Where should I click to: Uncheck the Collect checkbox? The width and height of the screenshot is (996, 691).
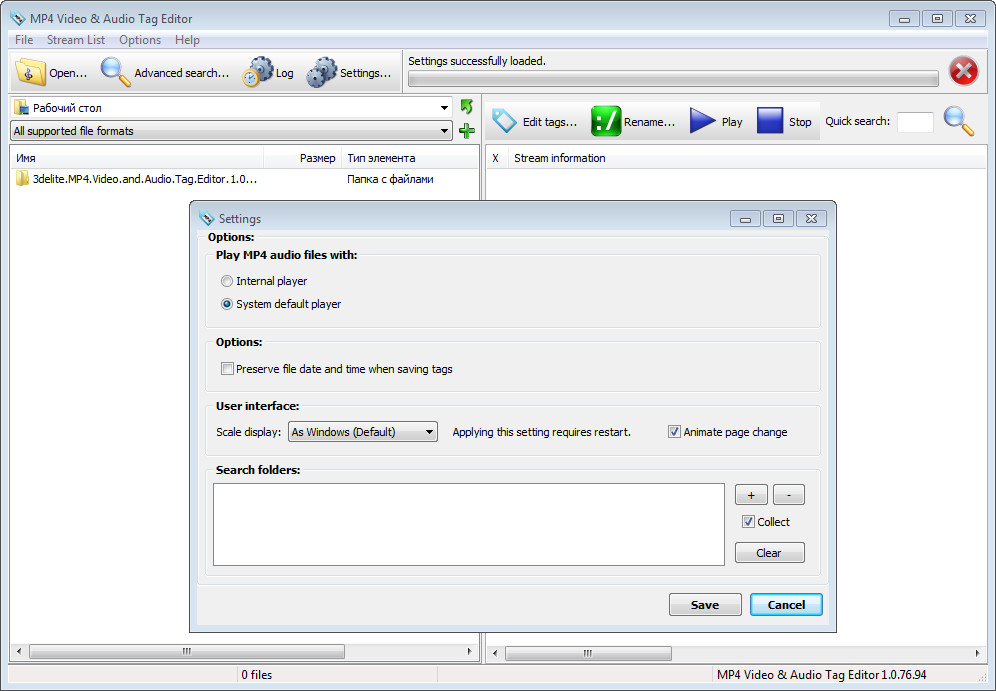pyautogui.click(x=748, y=521)
